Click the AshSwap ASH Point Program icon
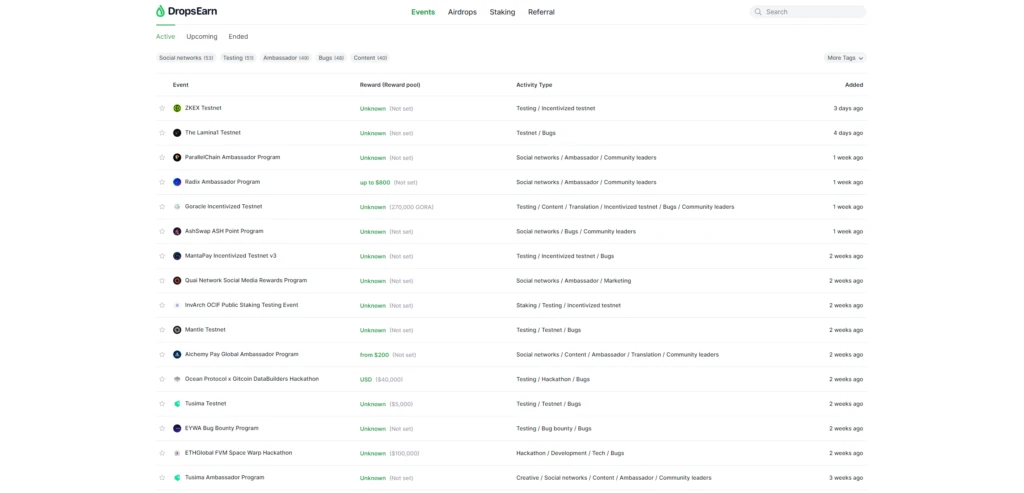 click(177, 231)
